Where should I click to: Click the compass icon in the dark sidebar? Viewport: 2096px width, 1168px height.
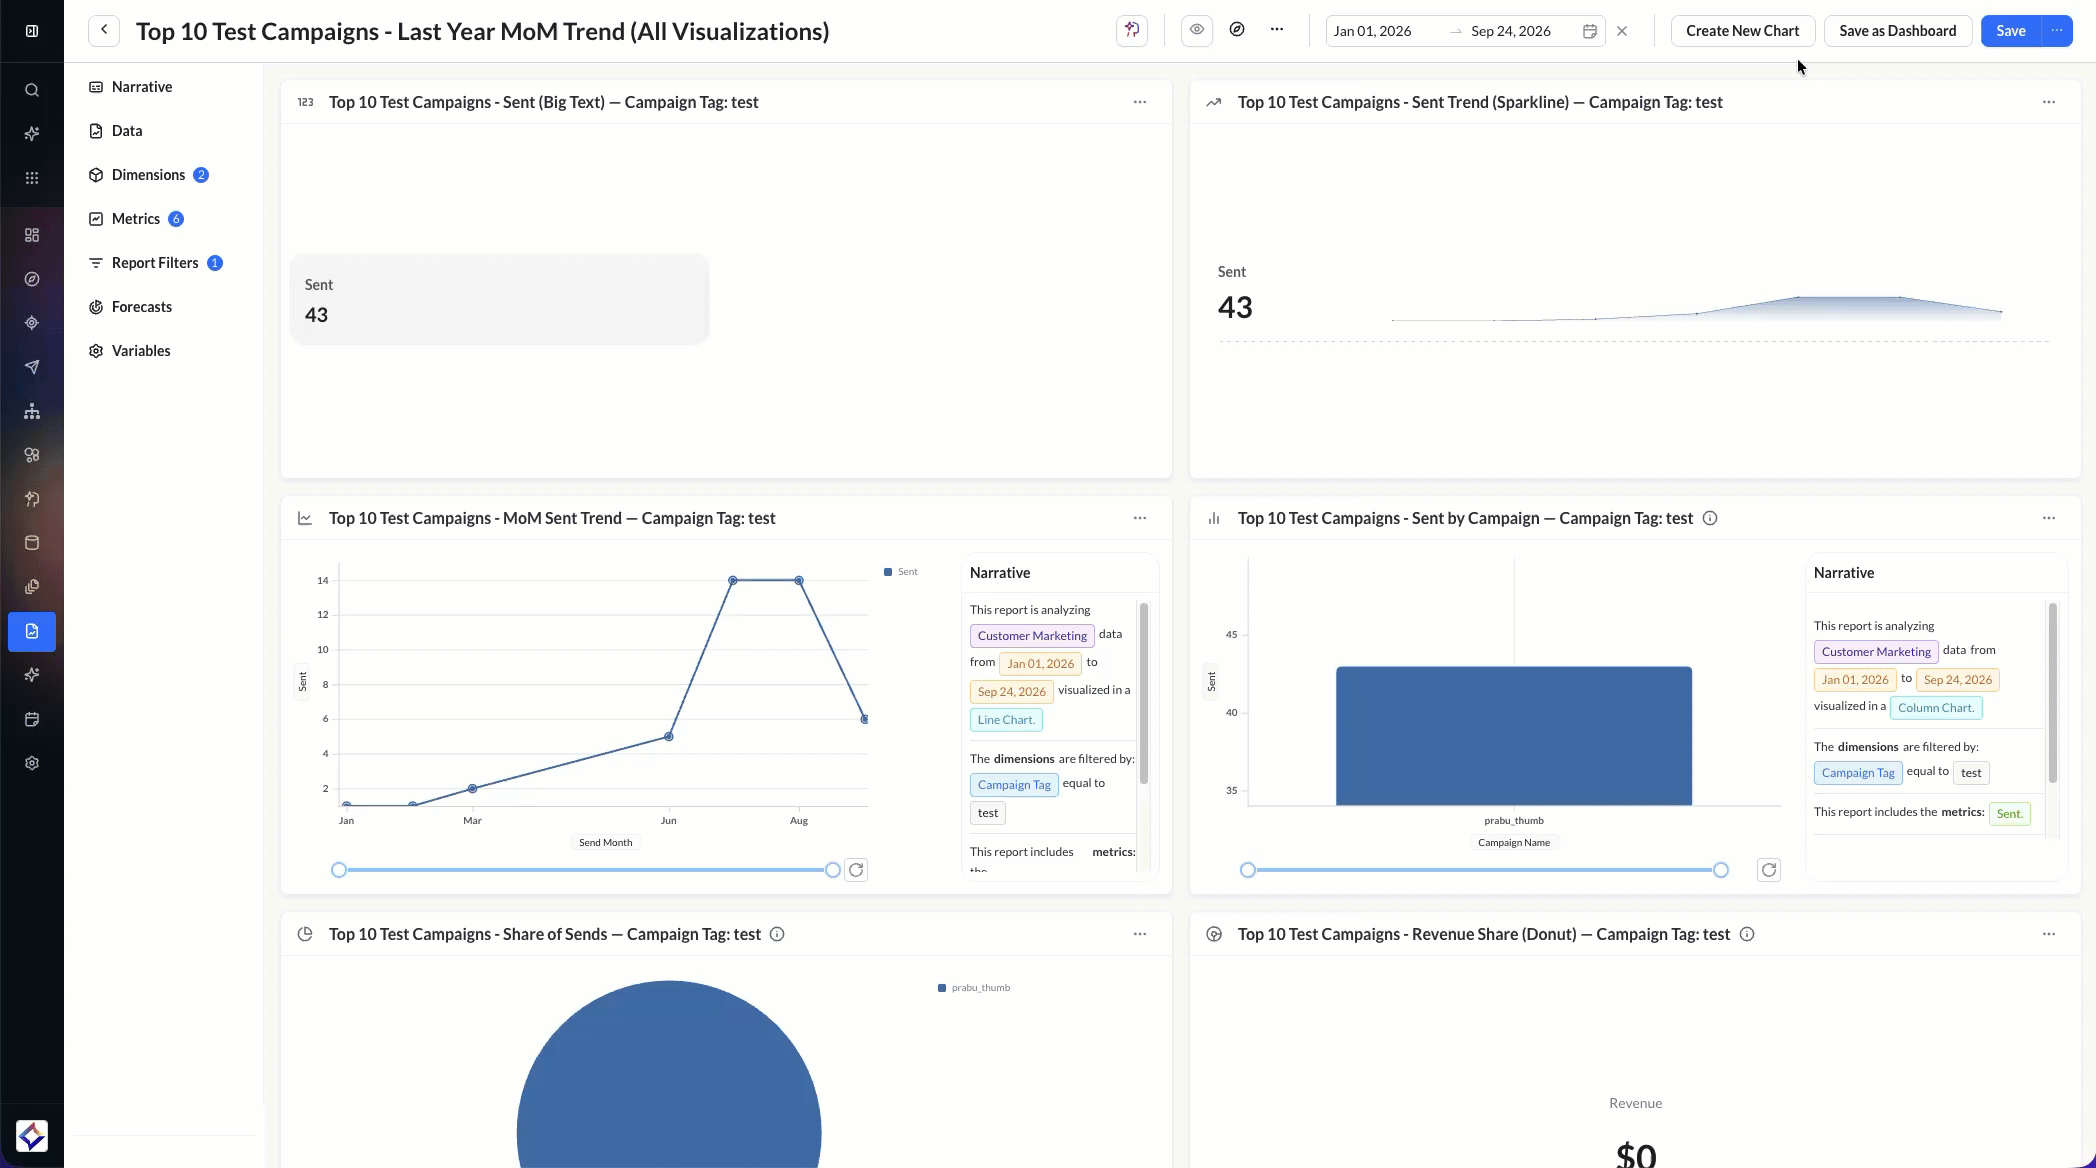pos(32,279)
